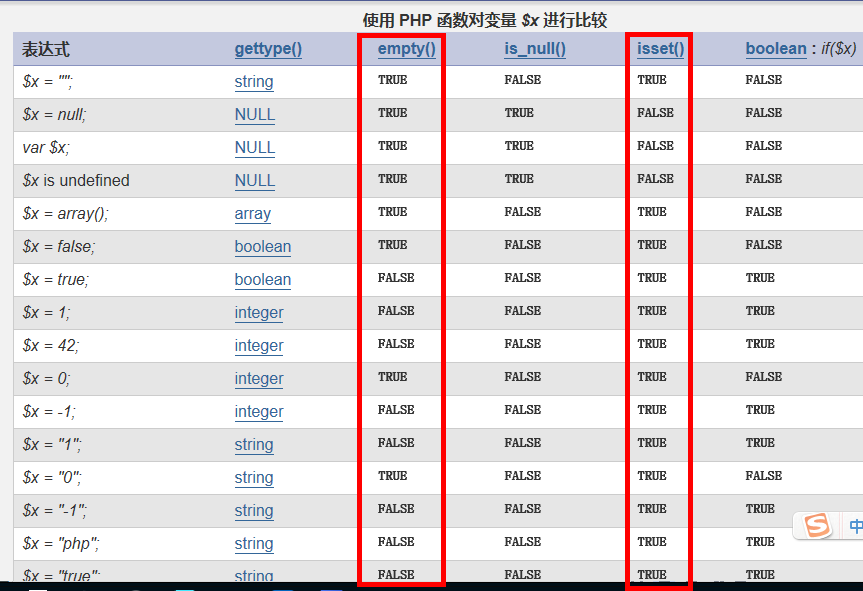The image size is (863, 591).
Task: Click the expression cell '$x = "";'
Action: (47, 81)
